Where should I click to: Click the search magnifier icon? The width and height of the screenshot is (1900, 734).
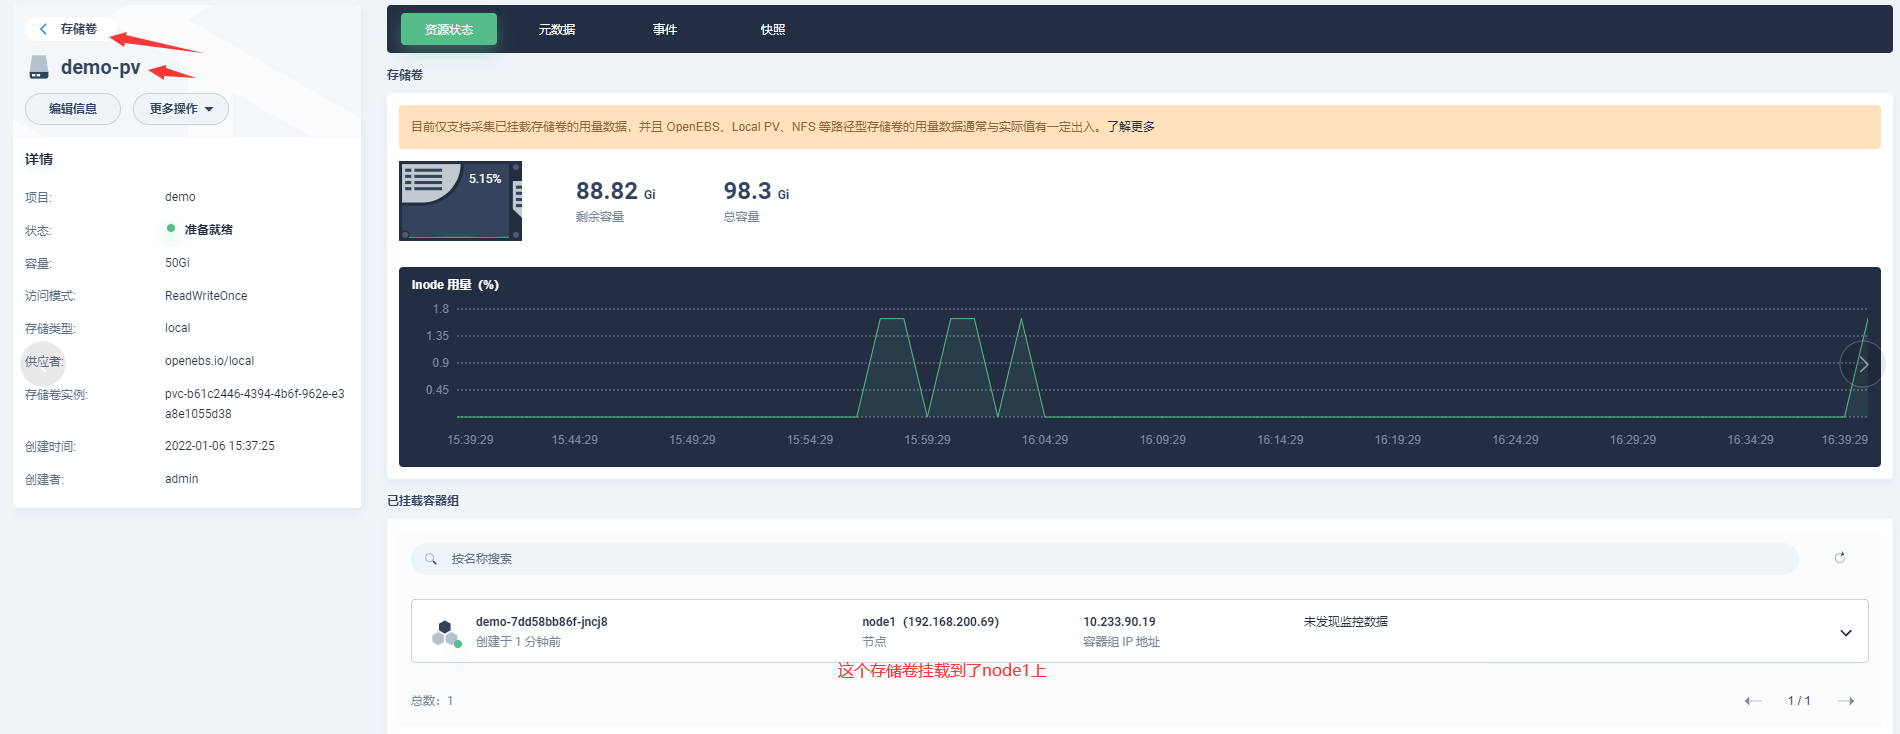[x=431, y=559]
